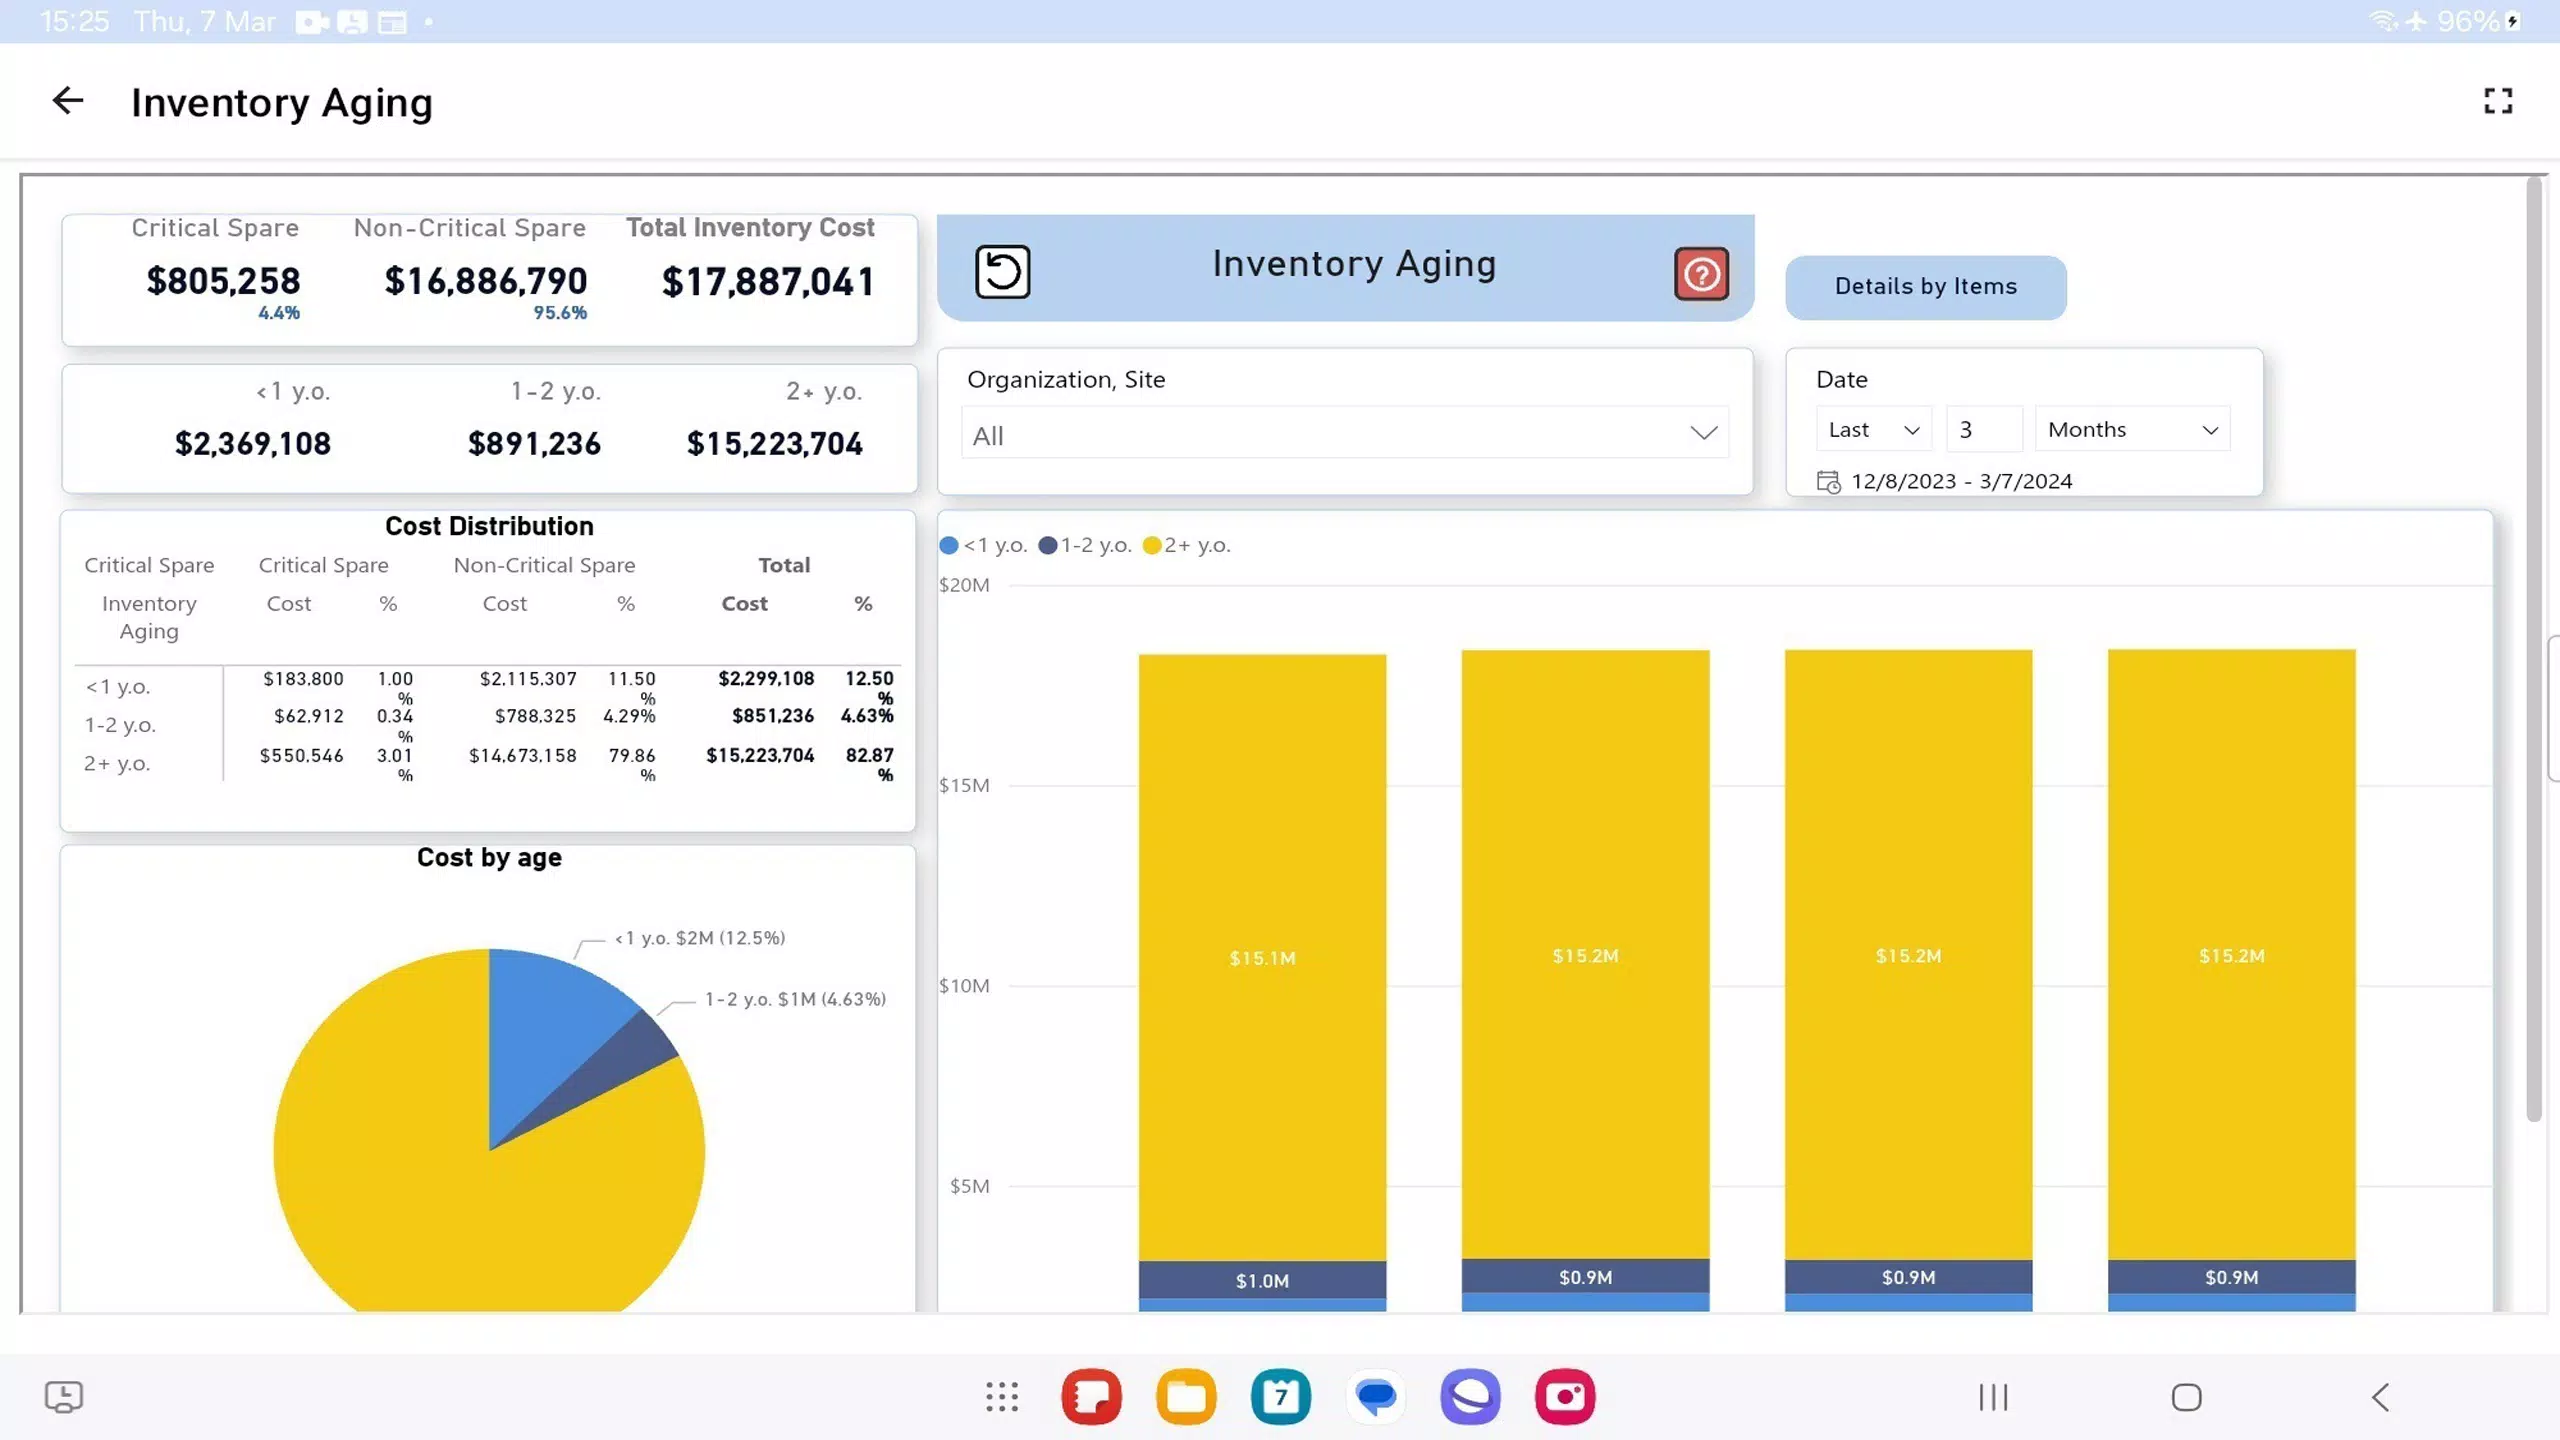This screenshot has width=2560, height=1440.
Task: Toggle the 1-2 y.o. legend item
Action: [x=1086, y=545]
